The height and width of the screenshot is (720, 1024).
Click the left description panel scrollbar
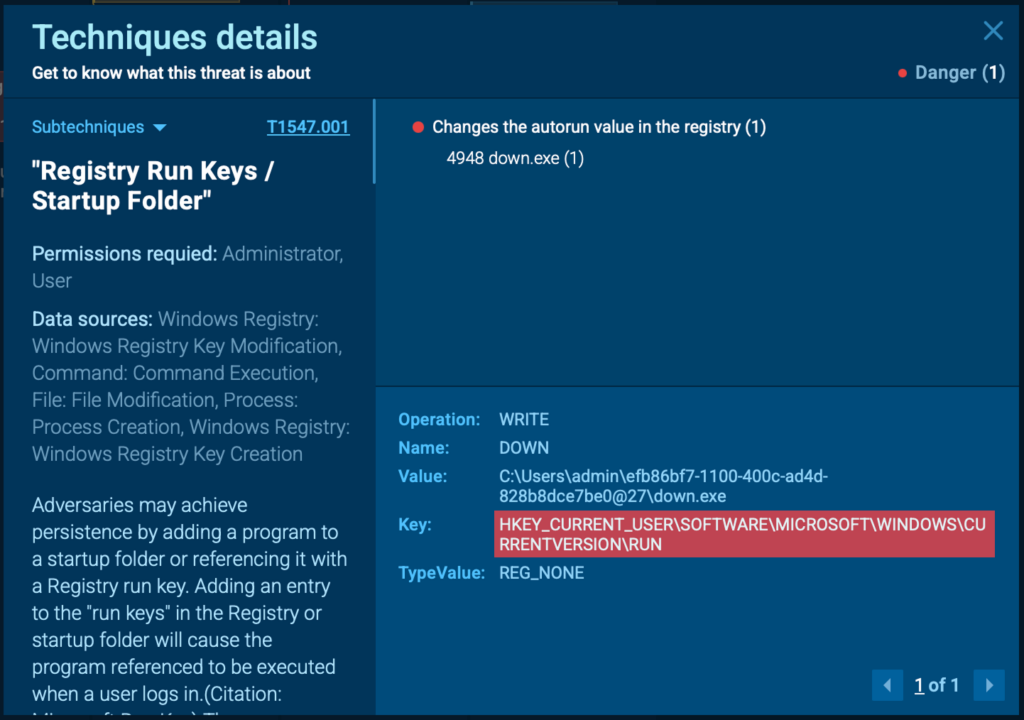click(374, 142)
